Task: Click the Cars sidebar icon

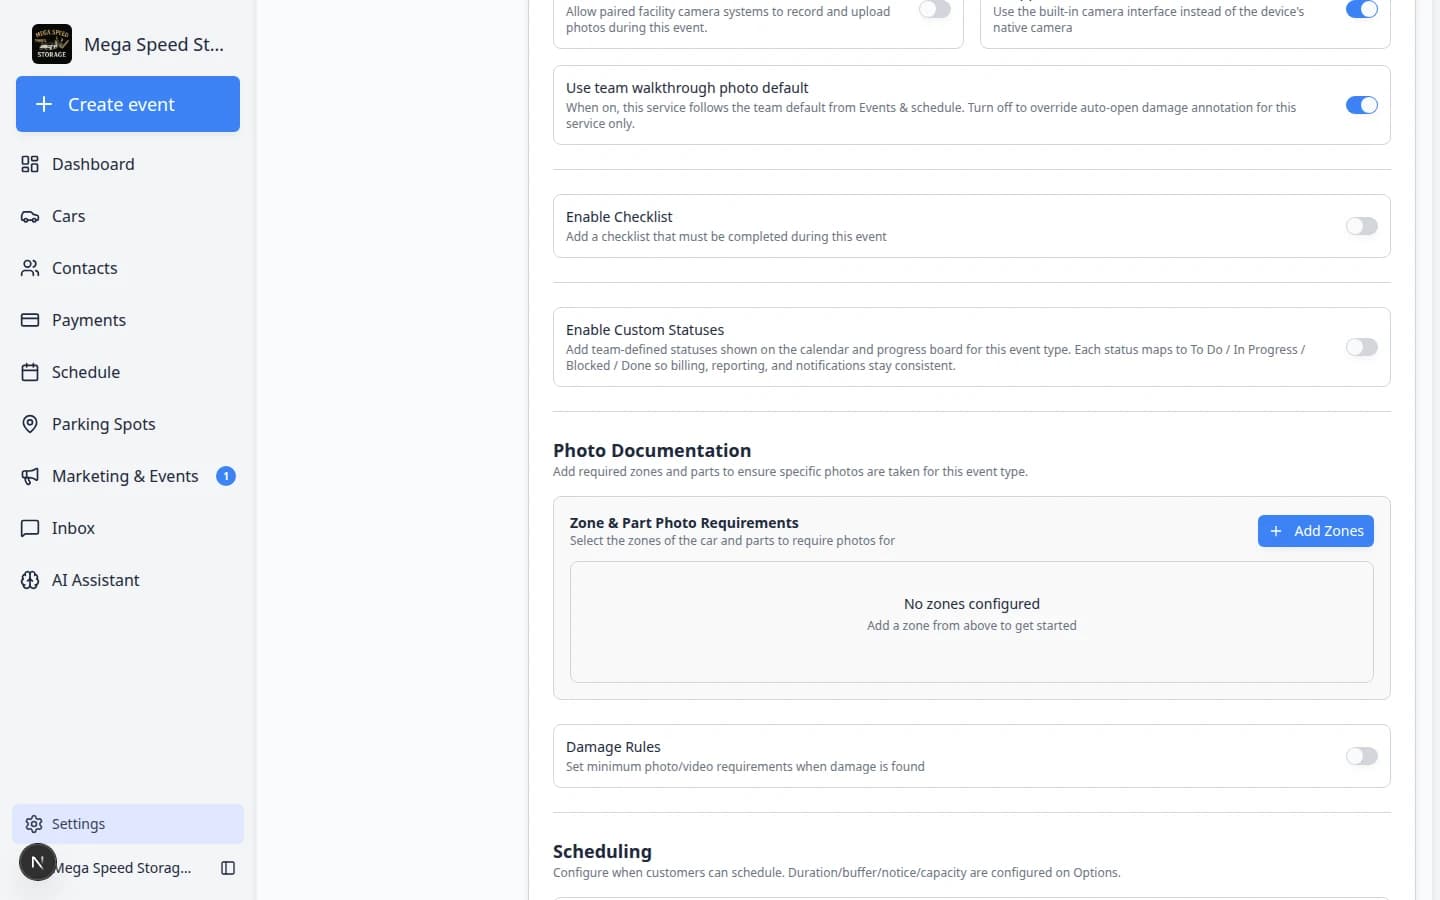Action: 30,216
